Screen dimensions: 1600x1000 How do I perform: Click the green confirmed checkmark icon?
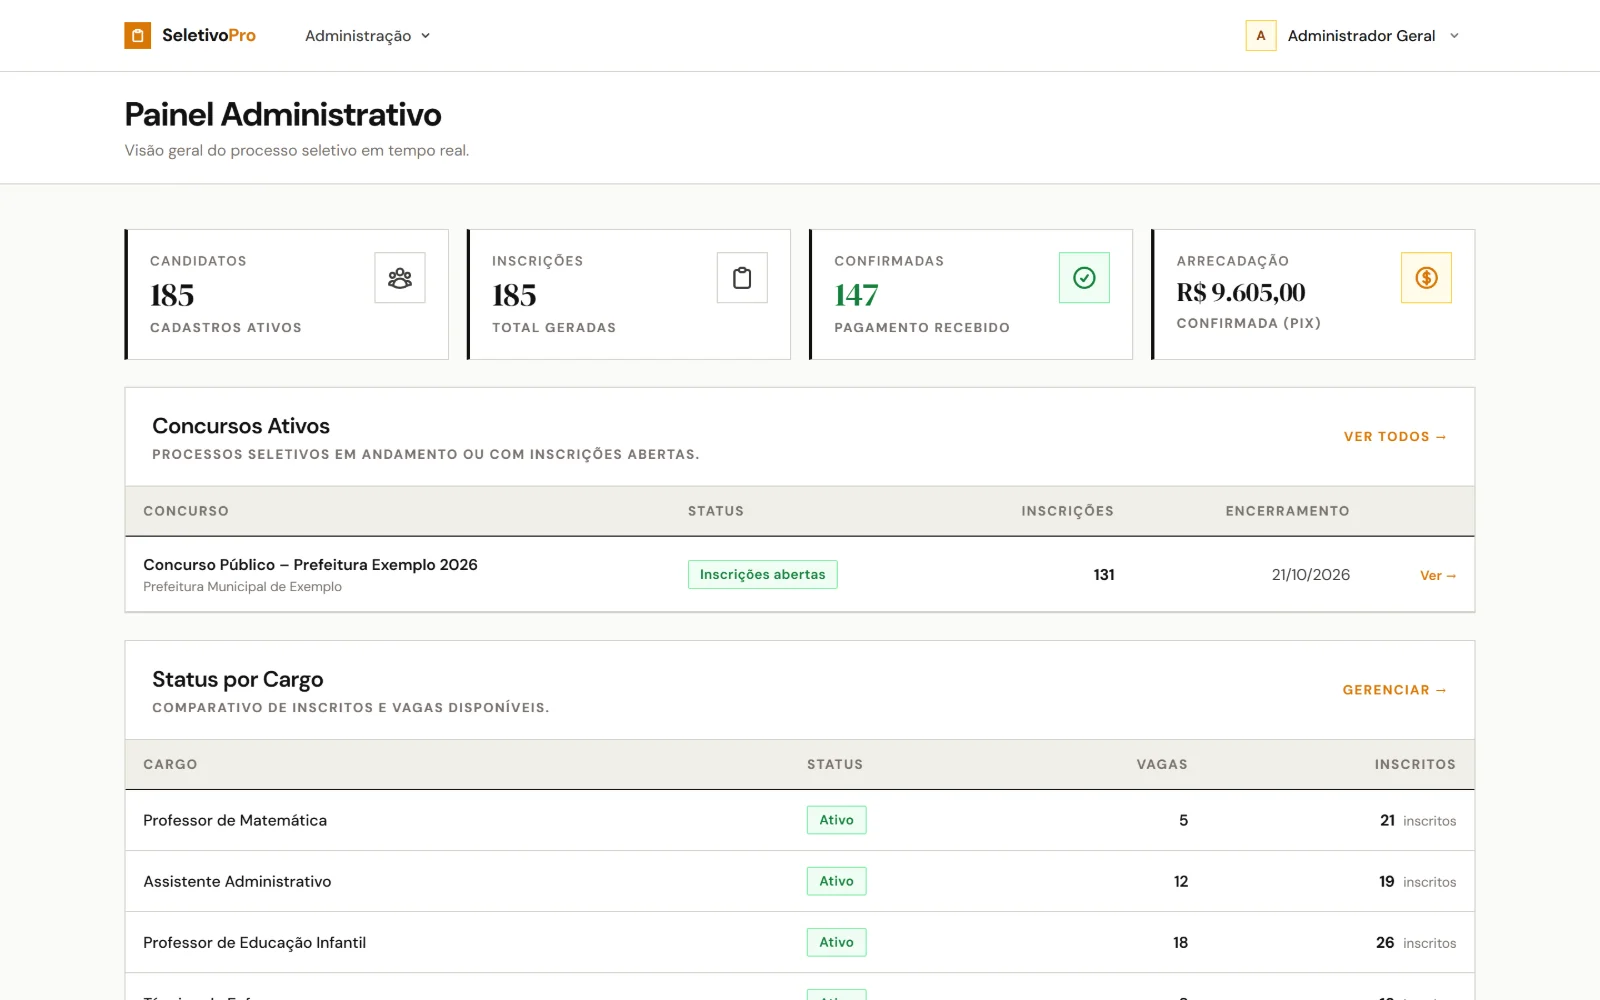pyautogui.click(x=1084, y=278)
